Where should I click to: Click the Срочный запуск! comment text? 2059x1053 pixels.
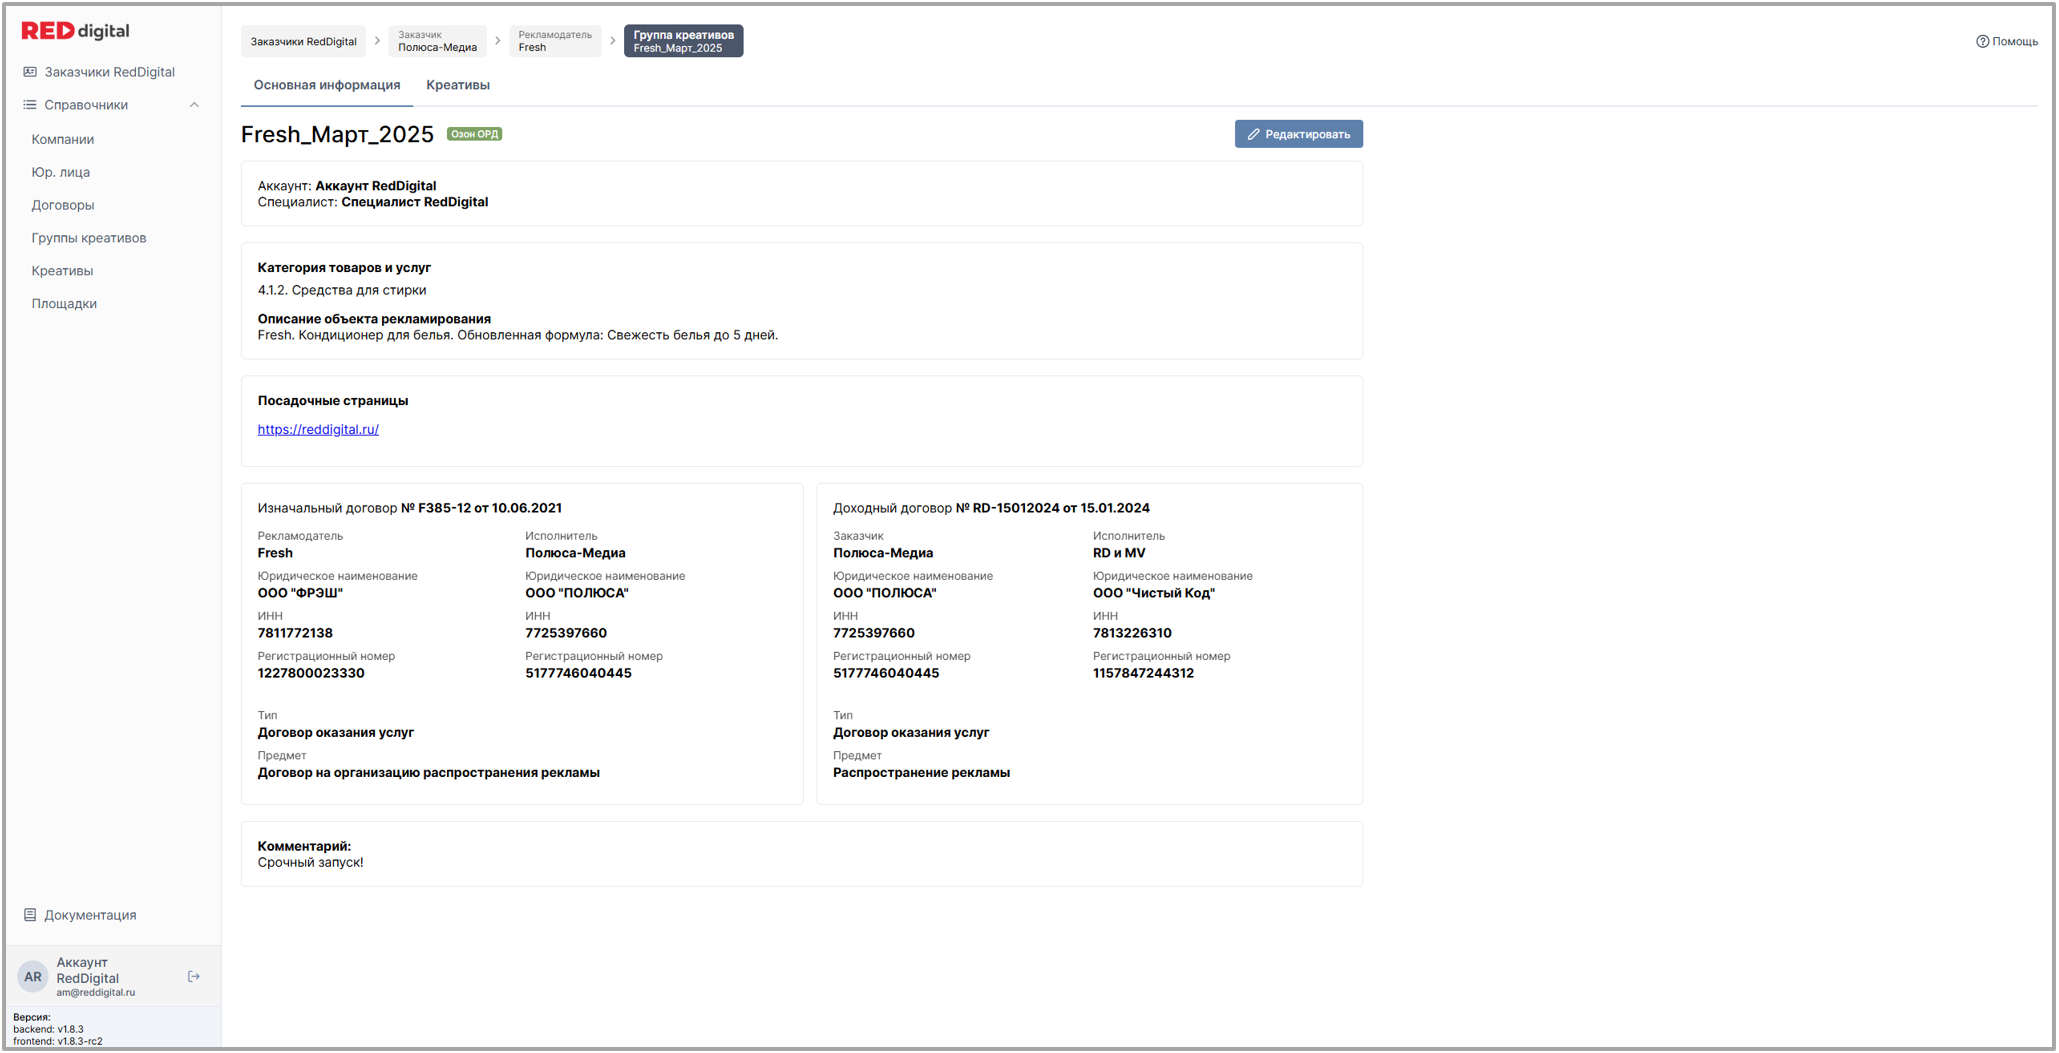pyautogui.click(x=311, y=863)
